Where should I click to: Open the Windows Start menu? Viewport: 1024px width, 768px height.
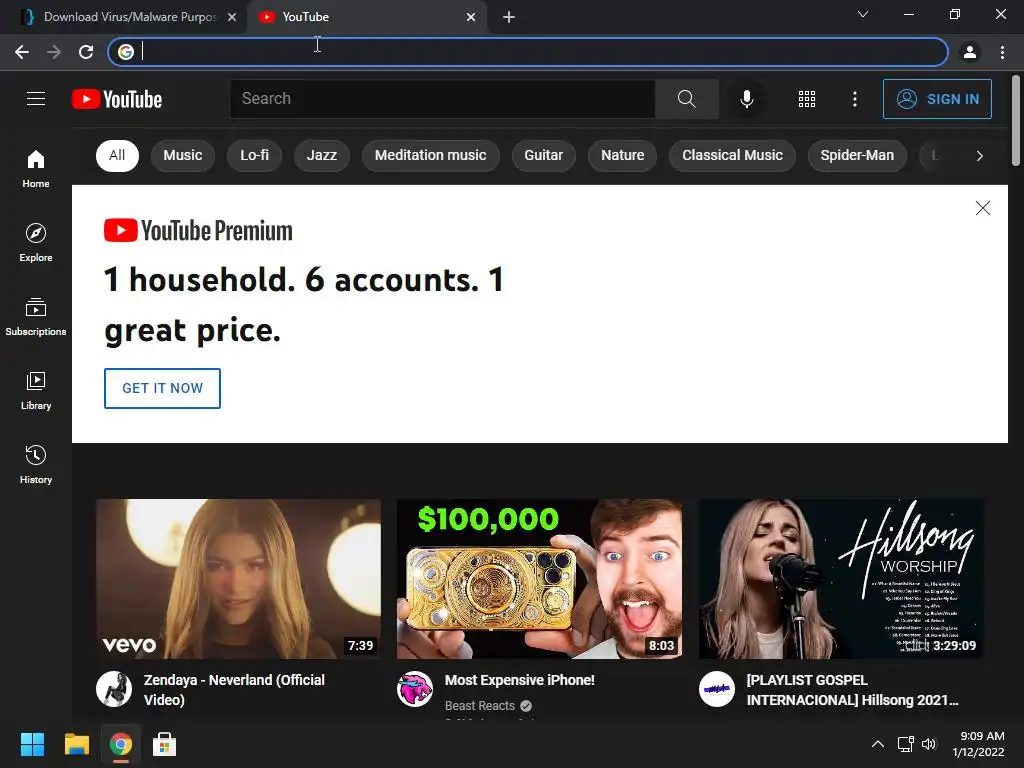pyautogui.click(x=32, y=744)
